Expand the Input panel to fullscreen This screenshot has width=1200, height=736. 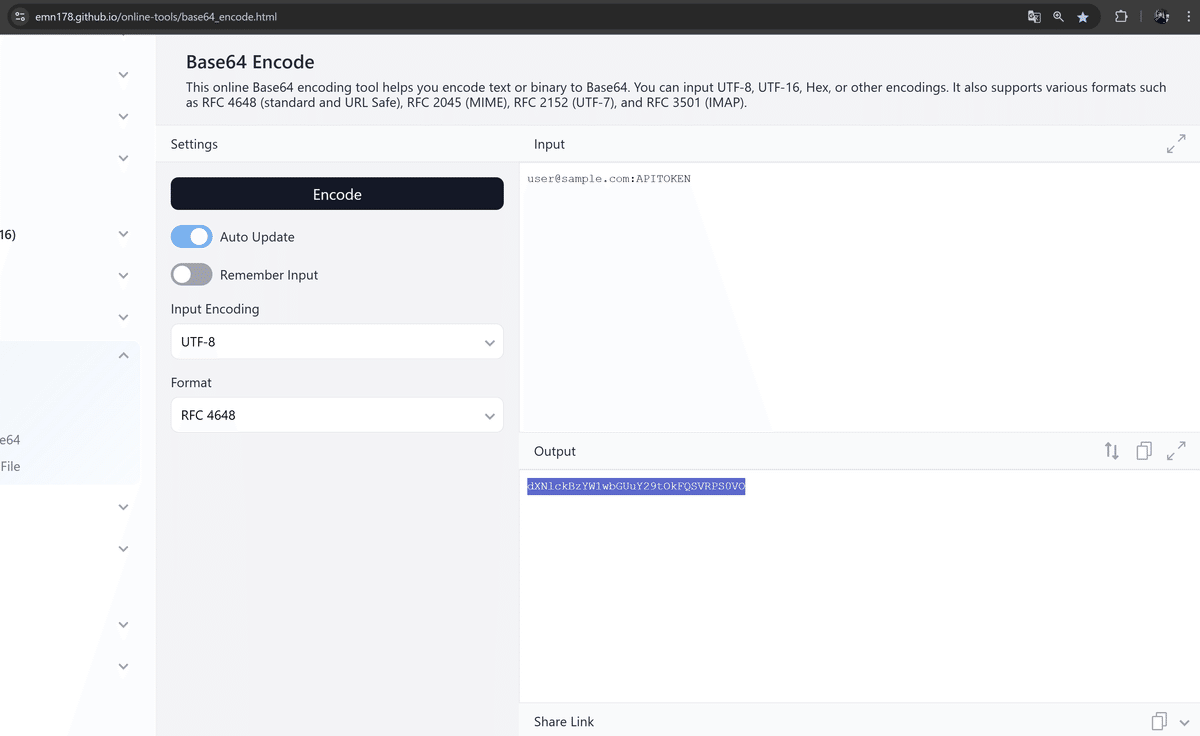1176,144
